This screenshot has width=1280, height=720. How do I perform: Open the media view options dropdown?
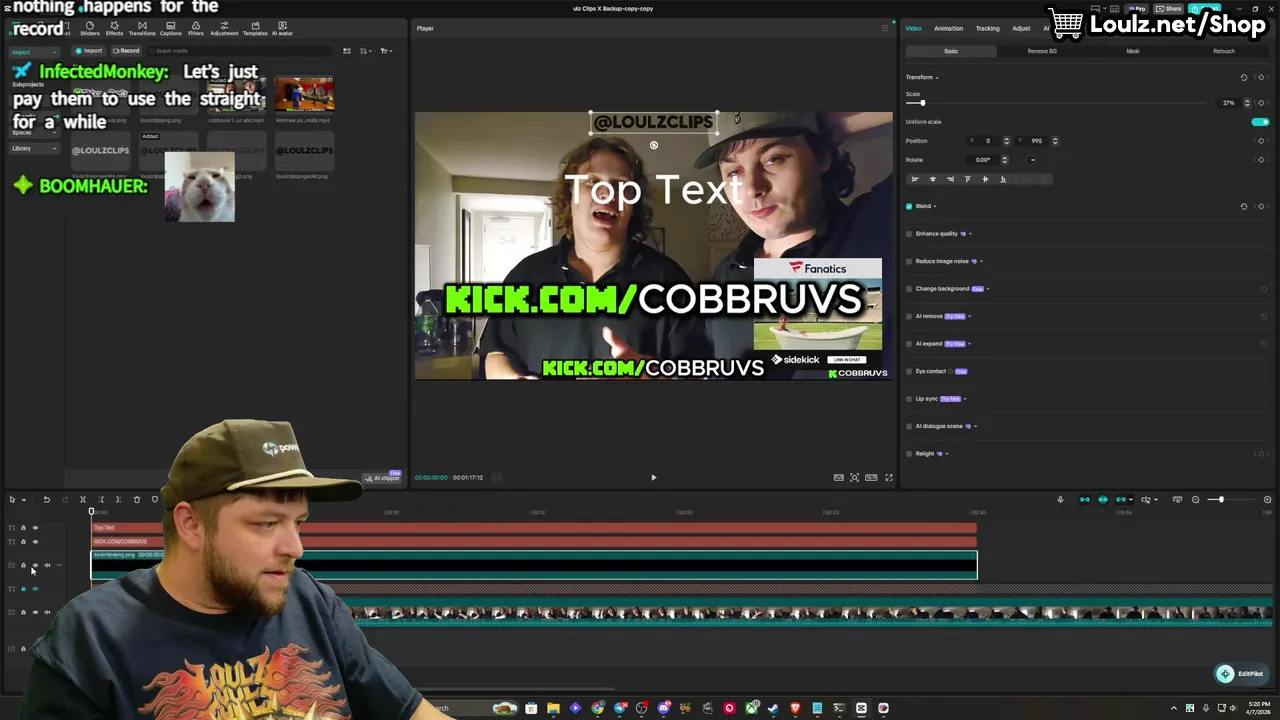click(386, 50)
